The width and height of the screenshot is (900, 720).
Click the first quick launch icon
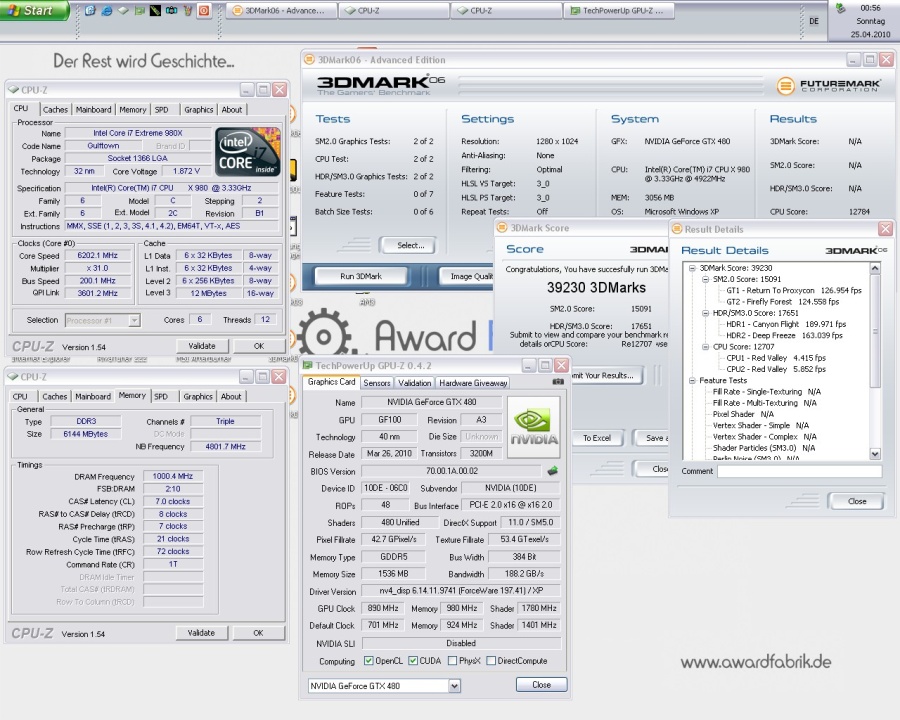[90, 10]
